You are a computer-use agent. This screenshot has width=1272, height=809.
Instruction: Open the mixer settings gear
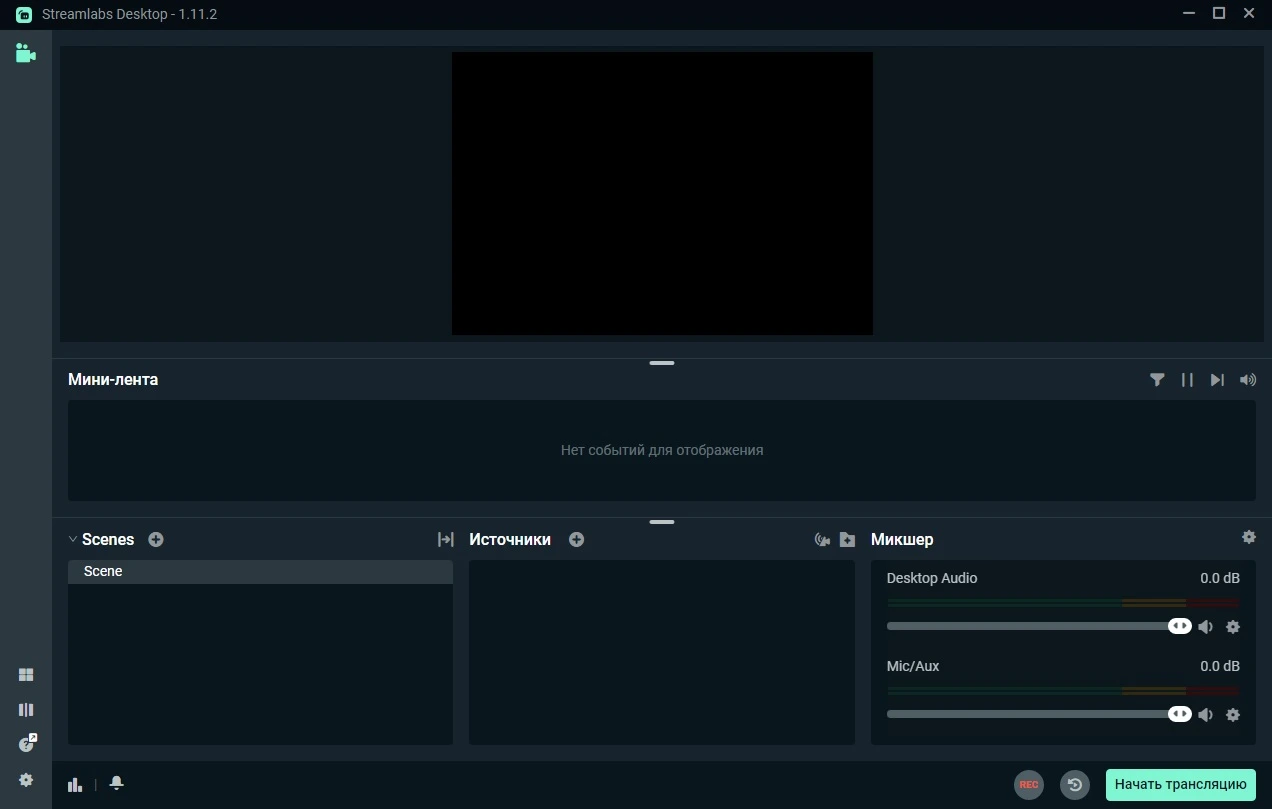[x=1248, y=537]
